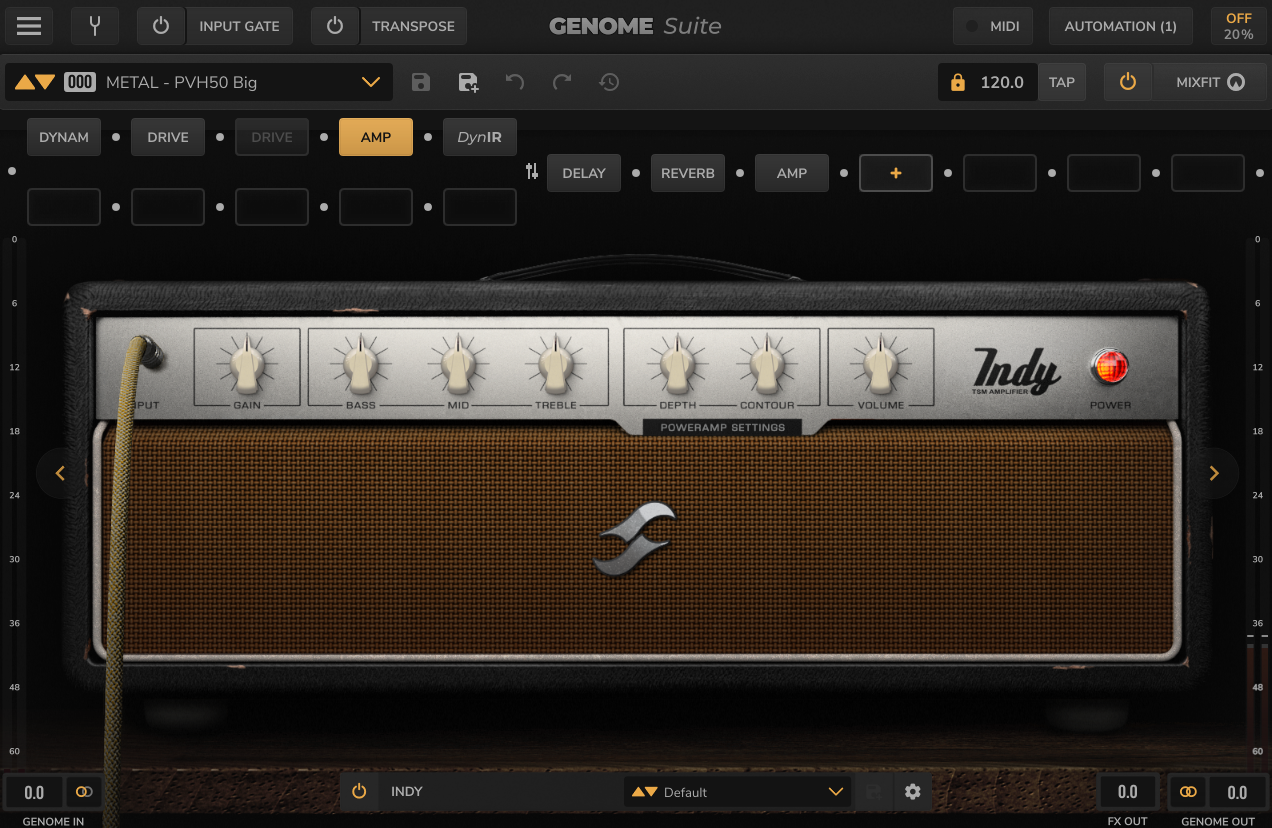The width and height of the screenshot is (1272, 828).
Task: Select the dimmed DRIVE block
Action: (272, 137)
